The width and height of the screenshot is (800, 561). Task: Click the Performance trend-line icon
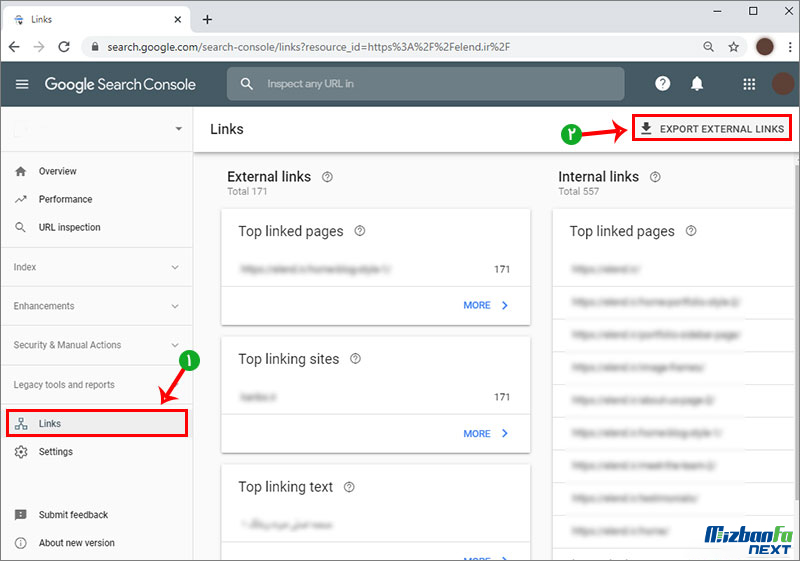click(20, 199)
